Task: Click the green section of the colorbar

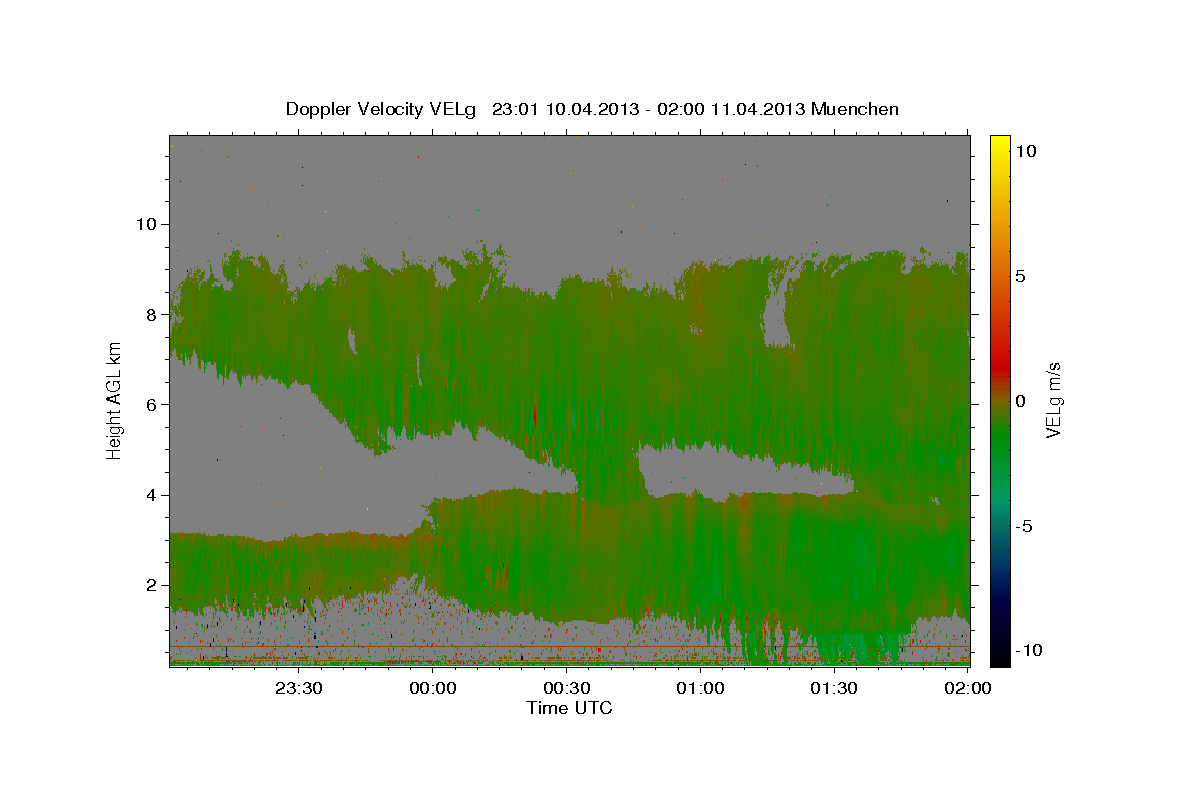Action: tap(1000, 440)
